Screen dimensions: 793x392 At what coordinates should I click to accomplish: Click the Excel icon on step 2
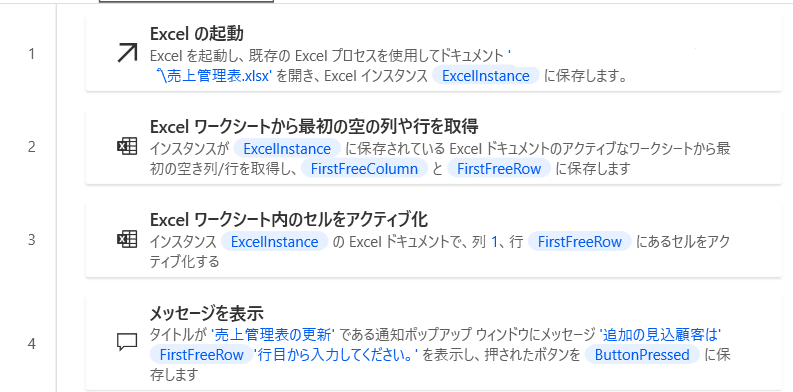127,147
